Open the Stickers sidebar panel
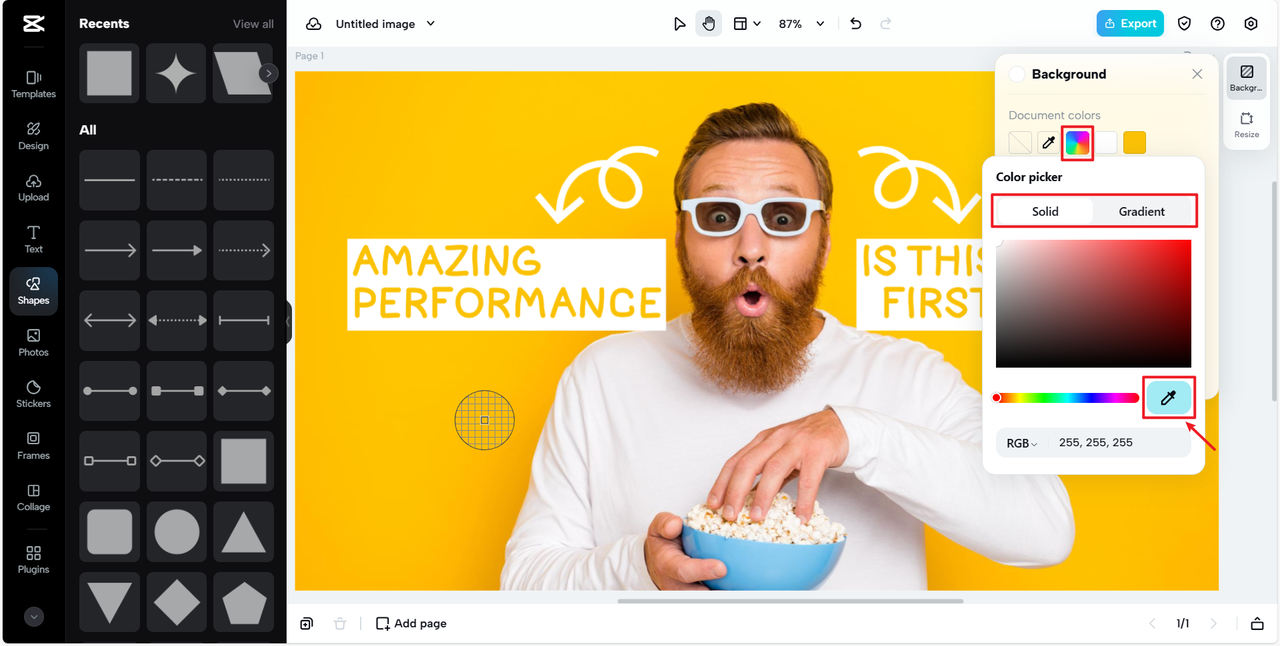The height and width of the screenshot is (646, 1280). click(x=33, y=394)
